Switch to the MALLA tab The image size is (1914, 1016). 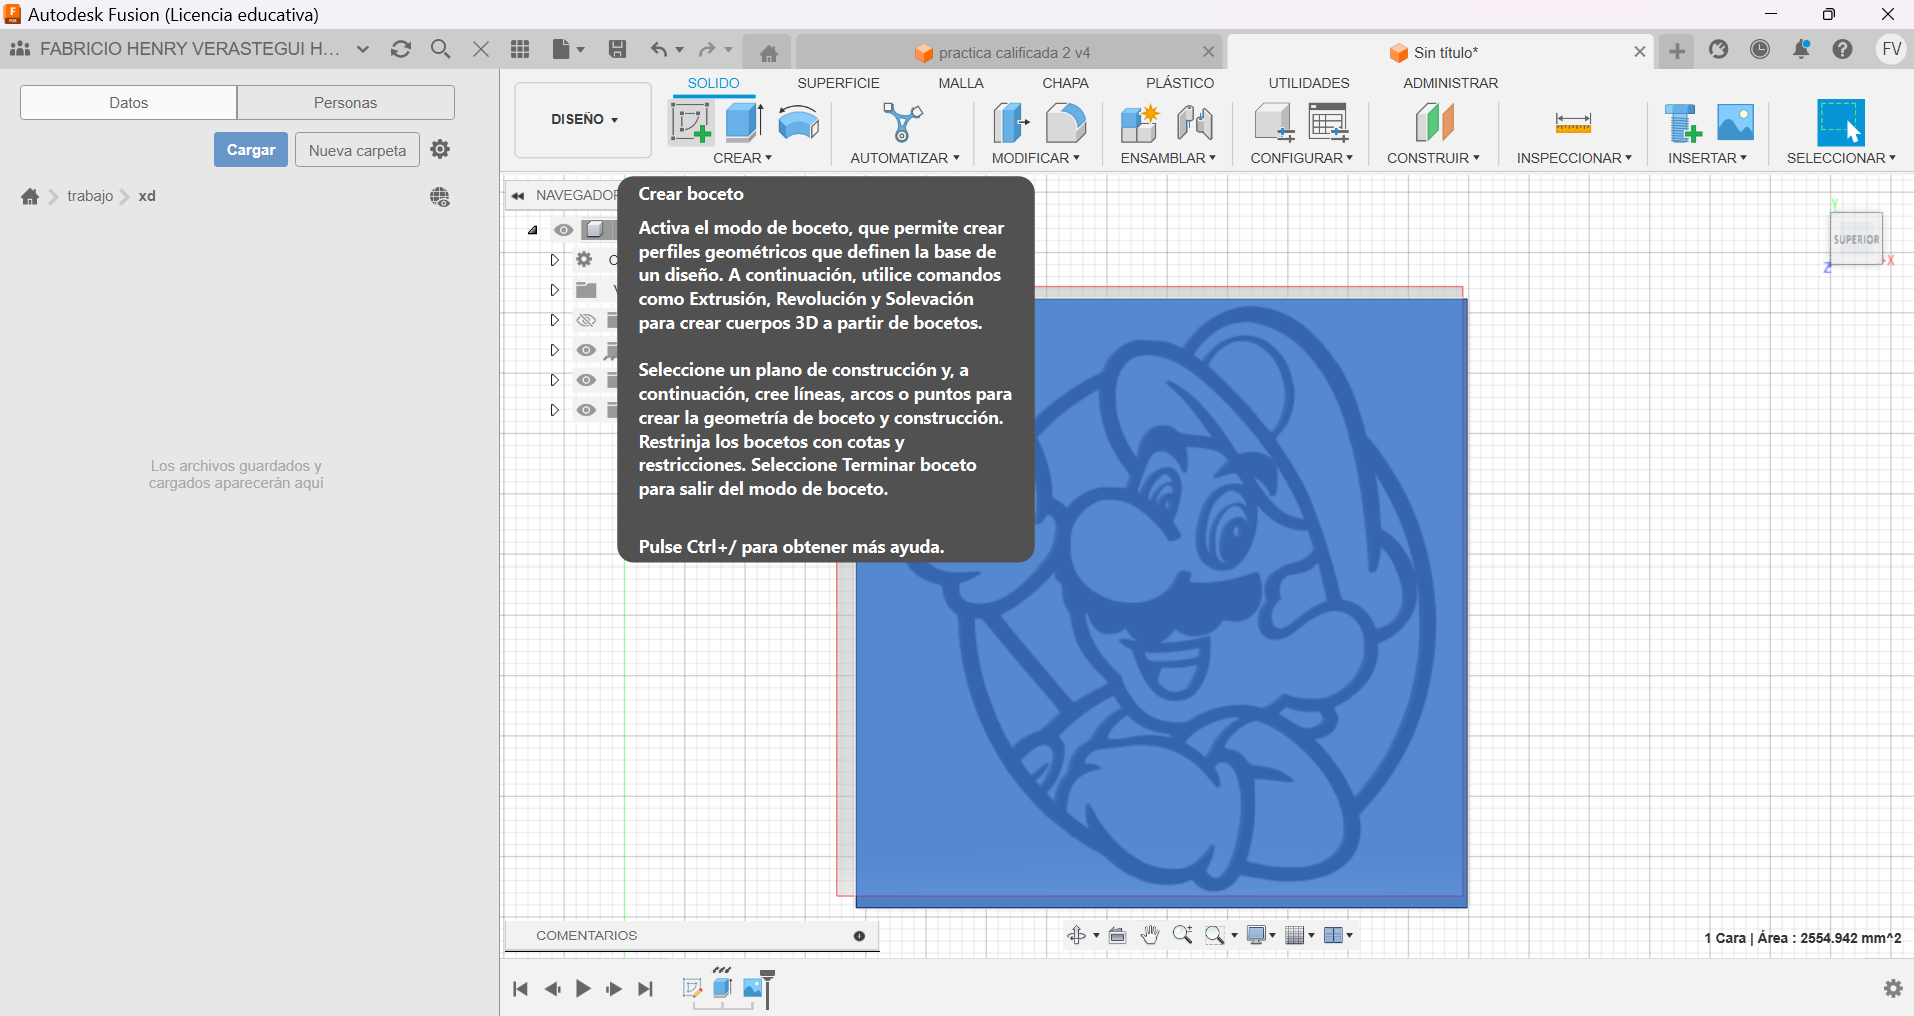pos(961,83)
